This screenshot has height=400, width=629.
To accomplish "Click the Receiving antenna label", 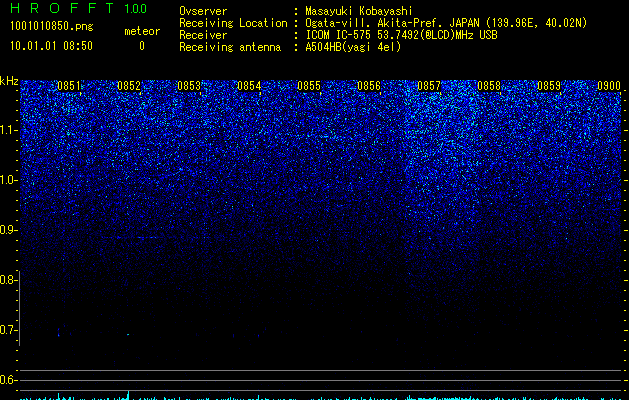I will 230,47.
